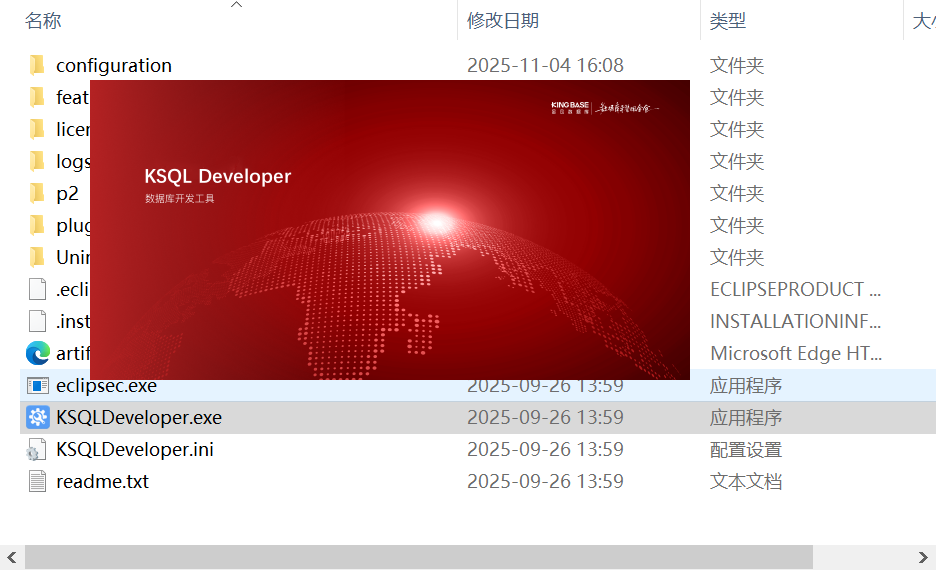This screenshot has height=570, width=936.
Task: Select the KSQLDeveloper.ini file name
Action: tap(135, 449)
